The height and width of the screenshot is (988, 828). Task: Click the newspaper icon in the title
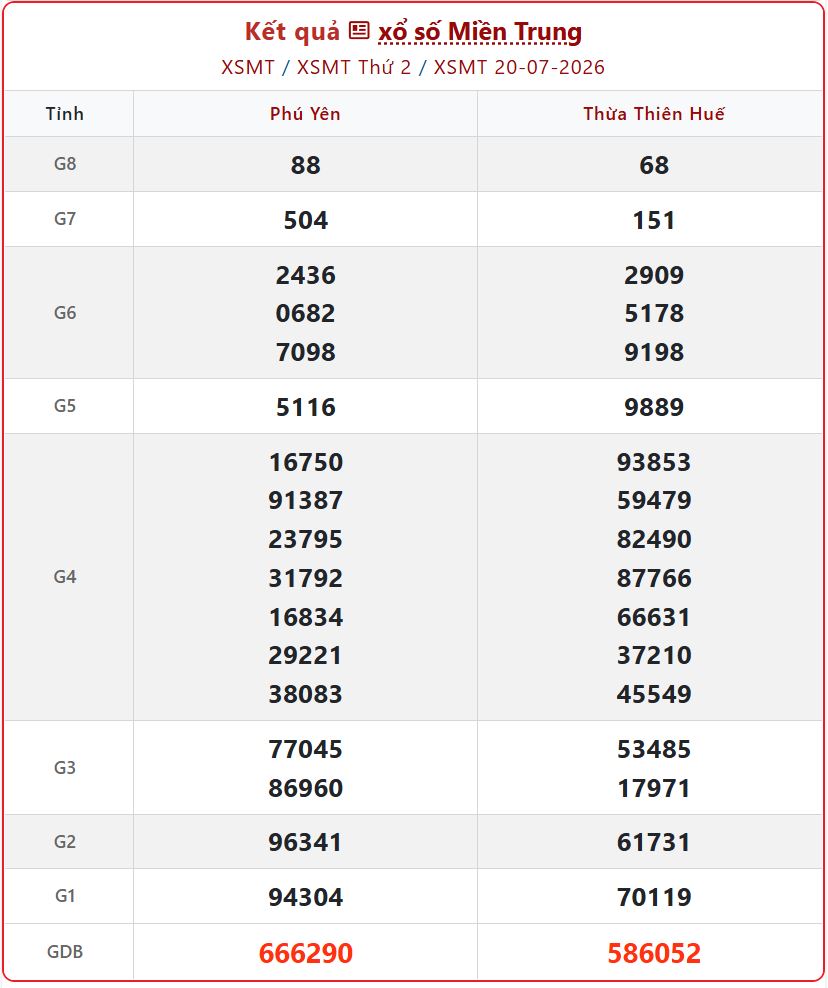[359, 30]
